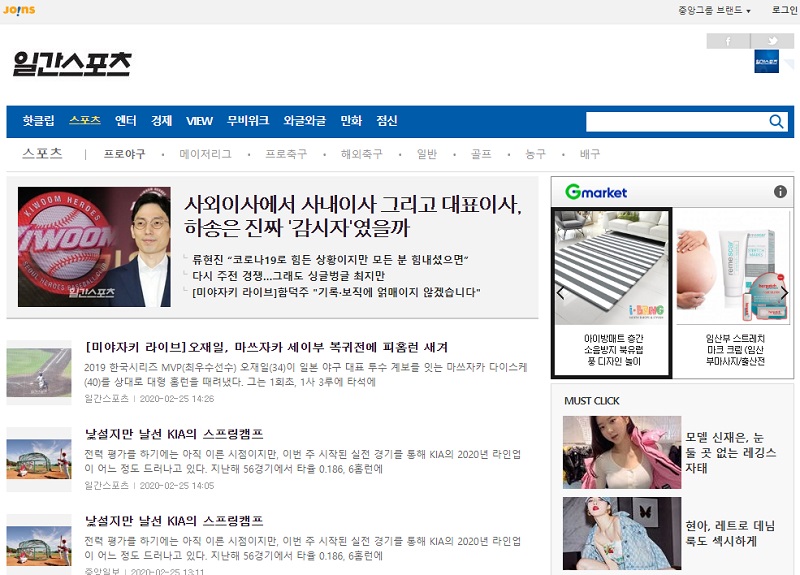This screenshot has width=800, height=575.
Task: Click the blue 일간스포츠 badge icon
Action: coord(766,61)
